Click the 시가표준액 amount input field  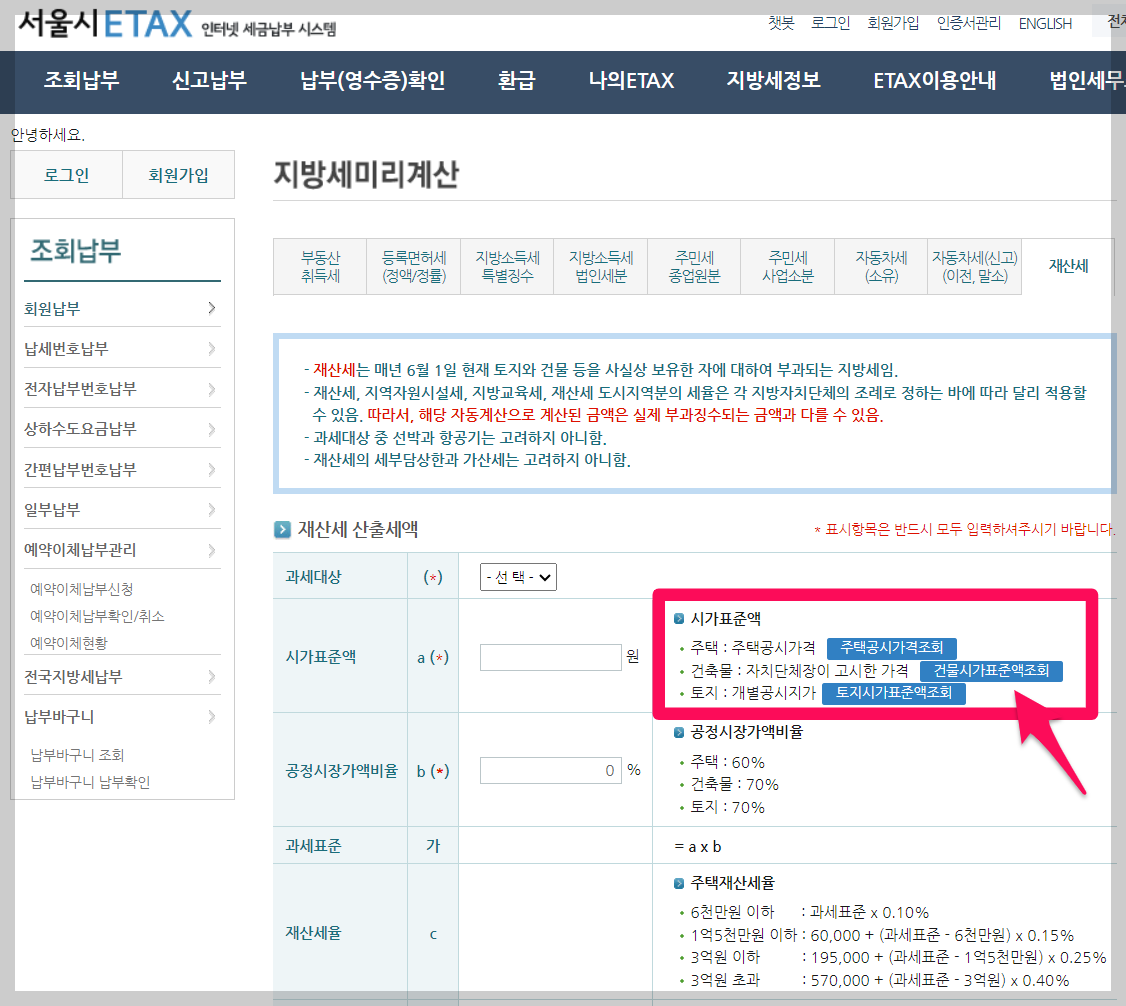point(549,657)
